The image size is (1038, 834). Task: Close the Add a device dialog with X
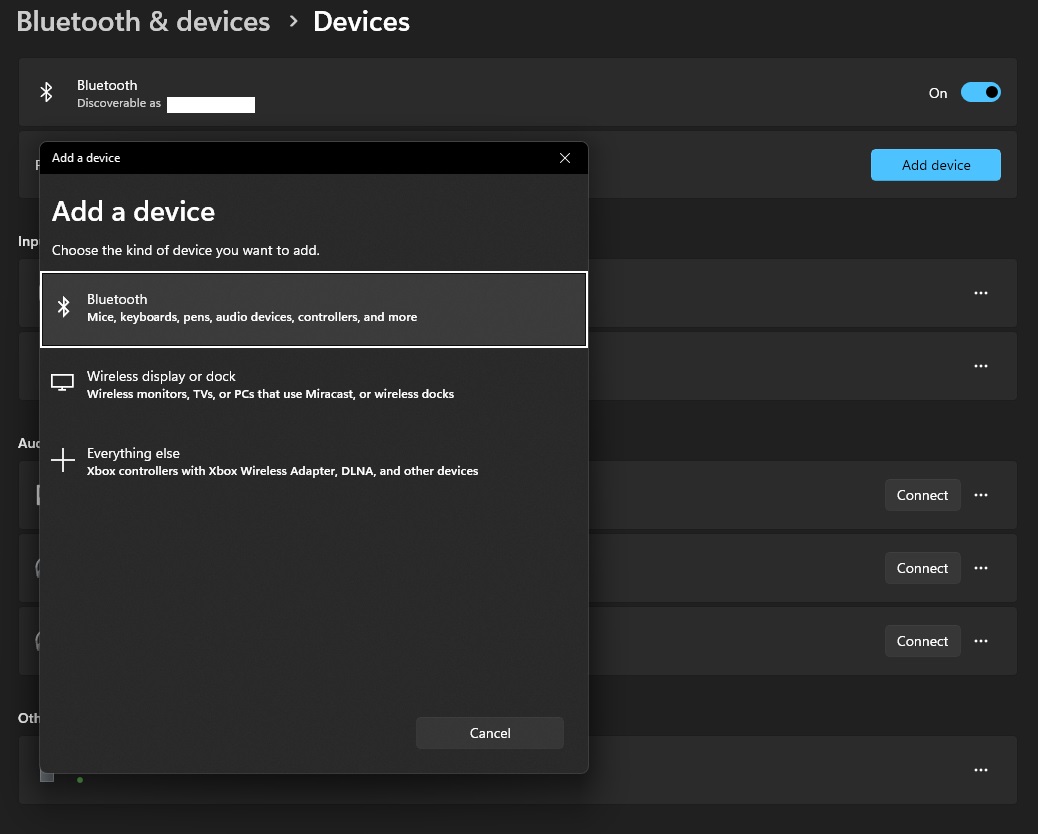(x=565, y=158)
